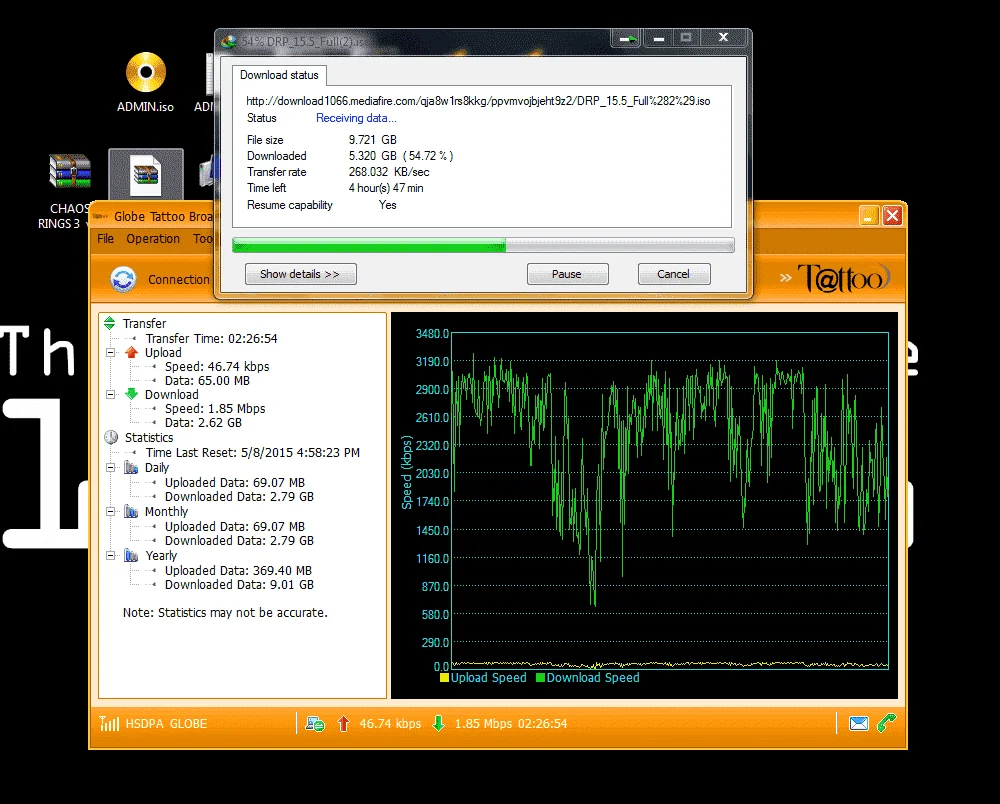Click the Statistics clock icon
Image resolution: width=1000 pixels, height=804 pixels.
[111, 437]
